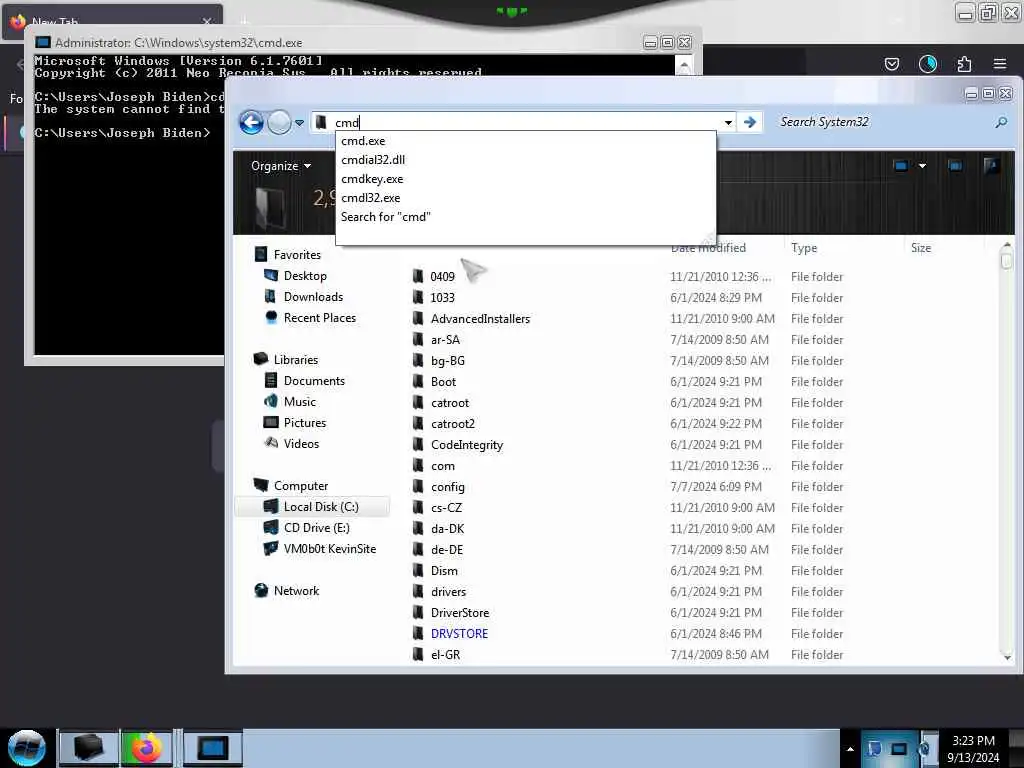Select VM0b0t KevinSite drive

point(329,549)
